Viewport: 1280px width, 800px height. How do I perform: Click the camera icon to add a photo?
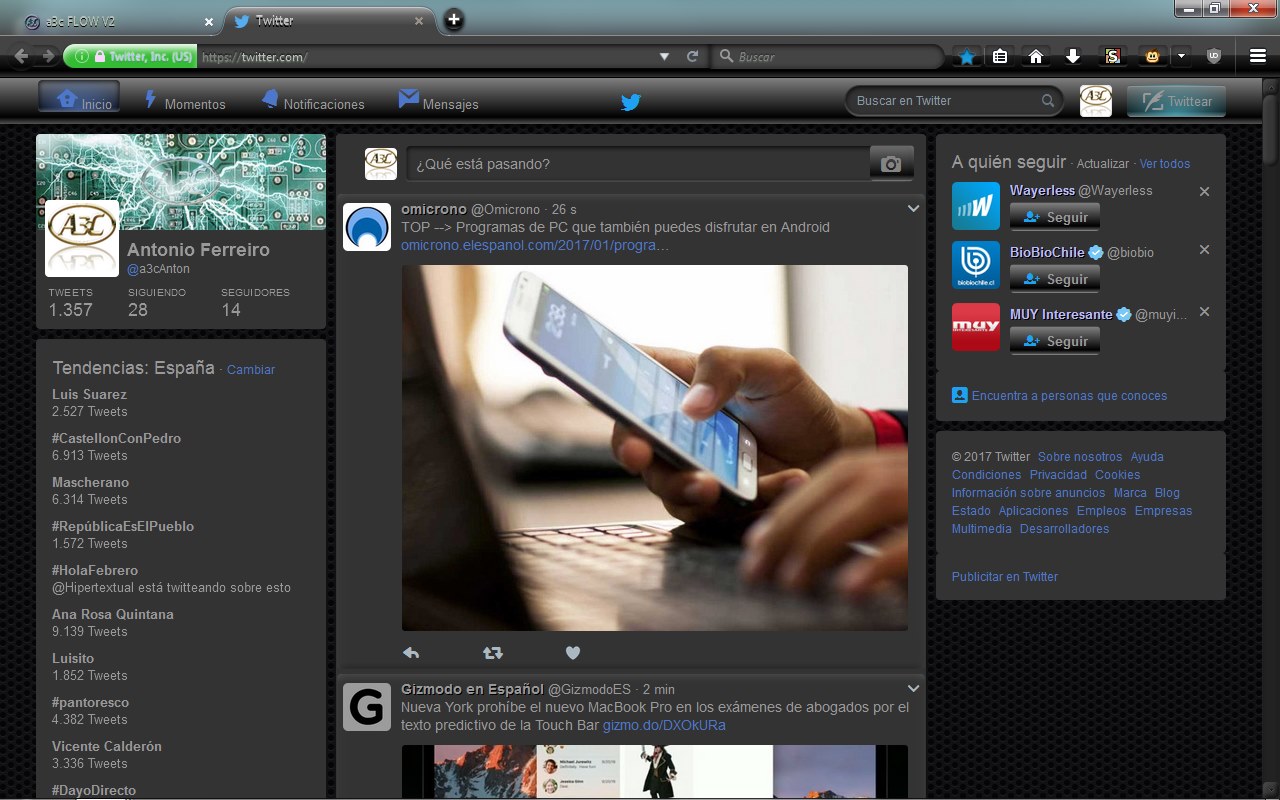[x=891, y=164]
